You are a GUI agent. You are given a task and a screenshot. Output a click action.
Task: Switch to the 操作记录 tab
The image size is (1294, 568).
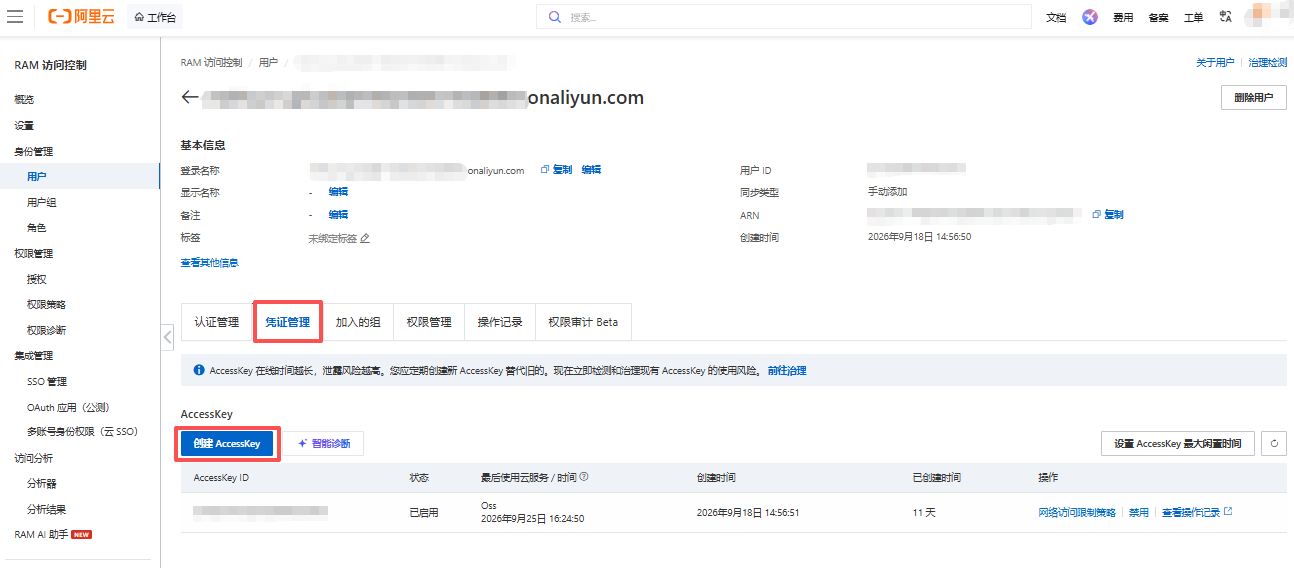point(500,322)
